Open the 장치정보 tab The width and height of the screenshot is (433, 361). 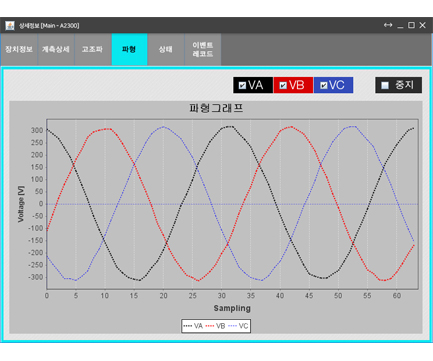point(19,49)
